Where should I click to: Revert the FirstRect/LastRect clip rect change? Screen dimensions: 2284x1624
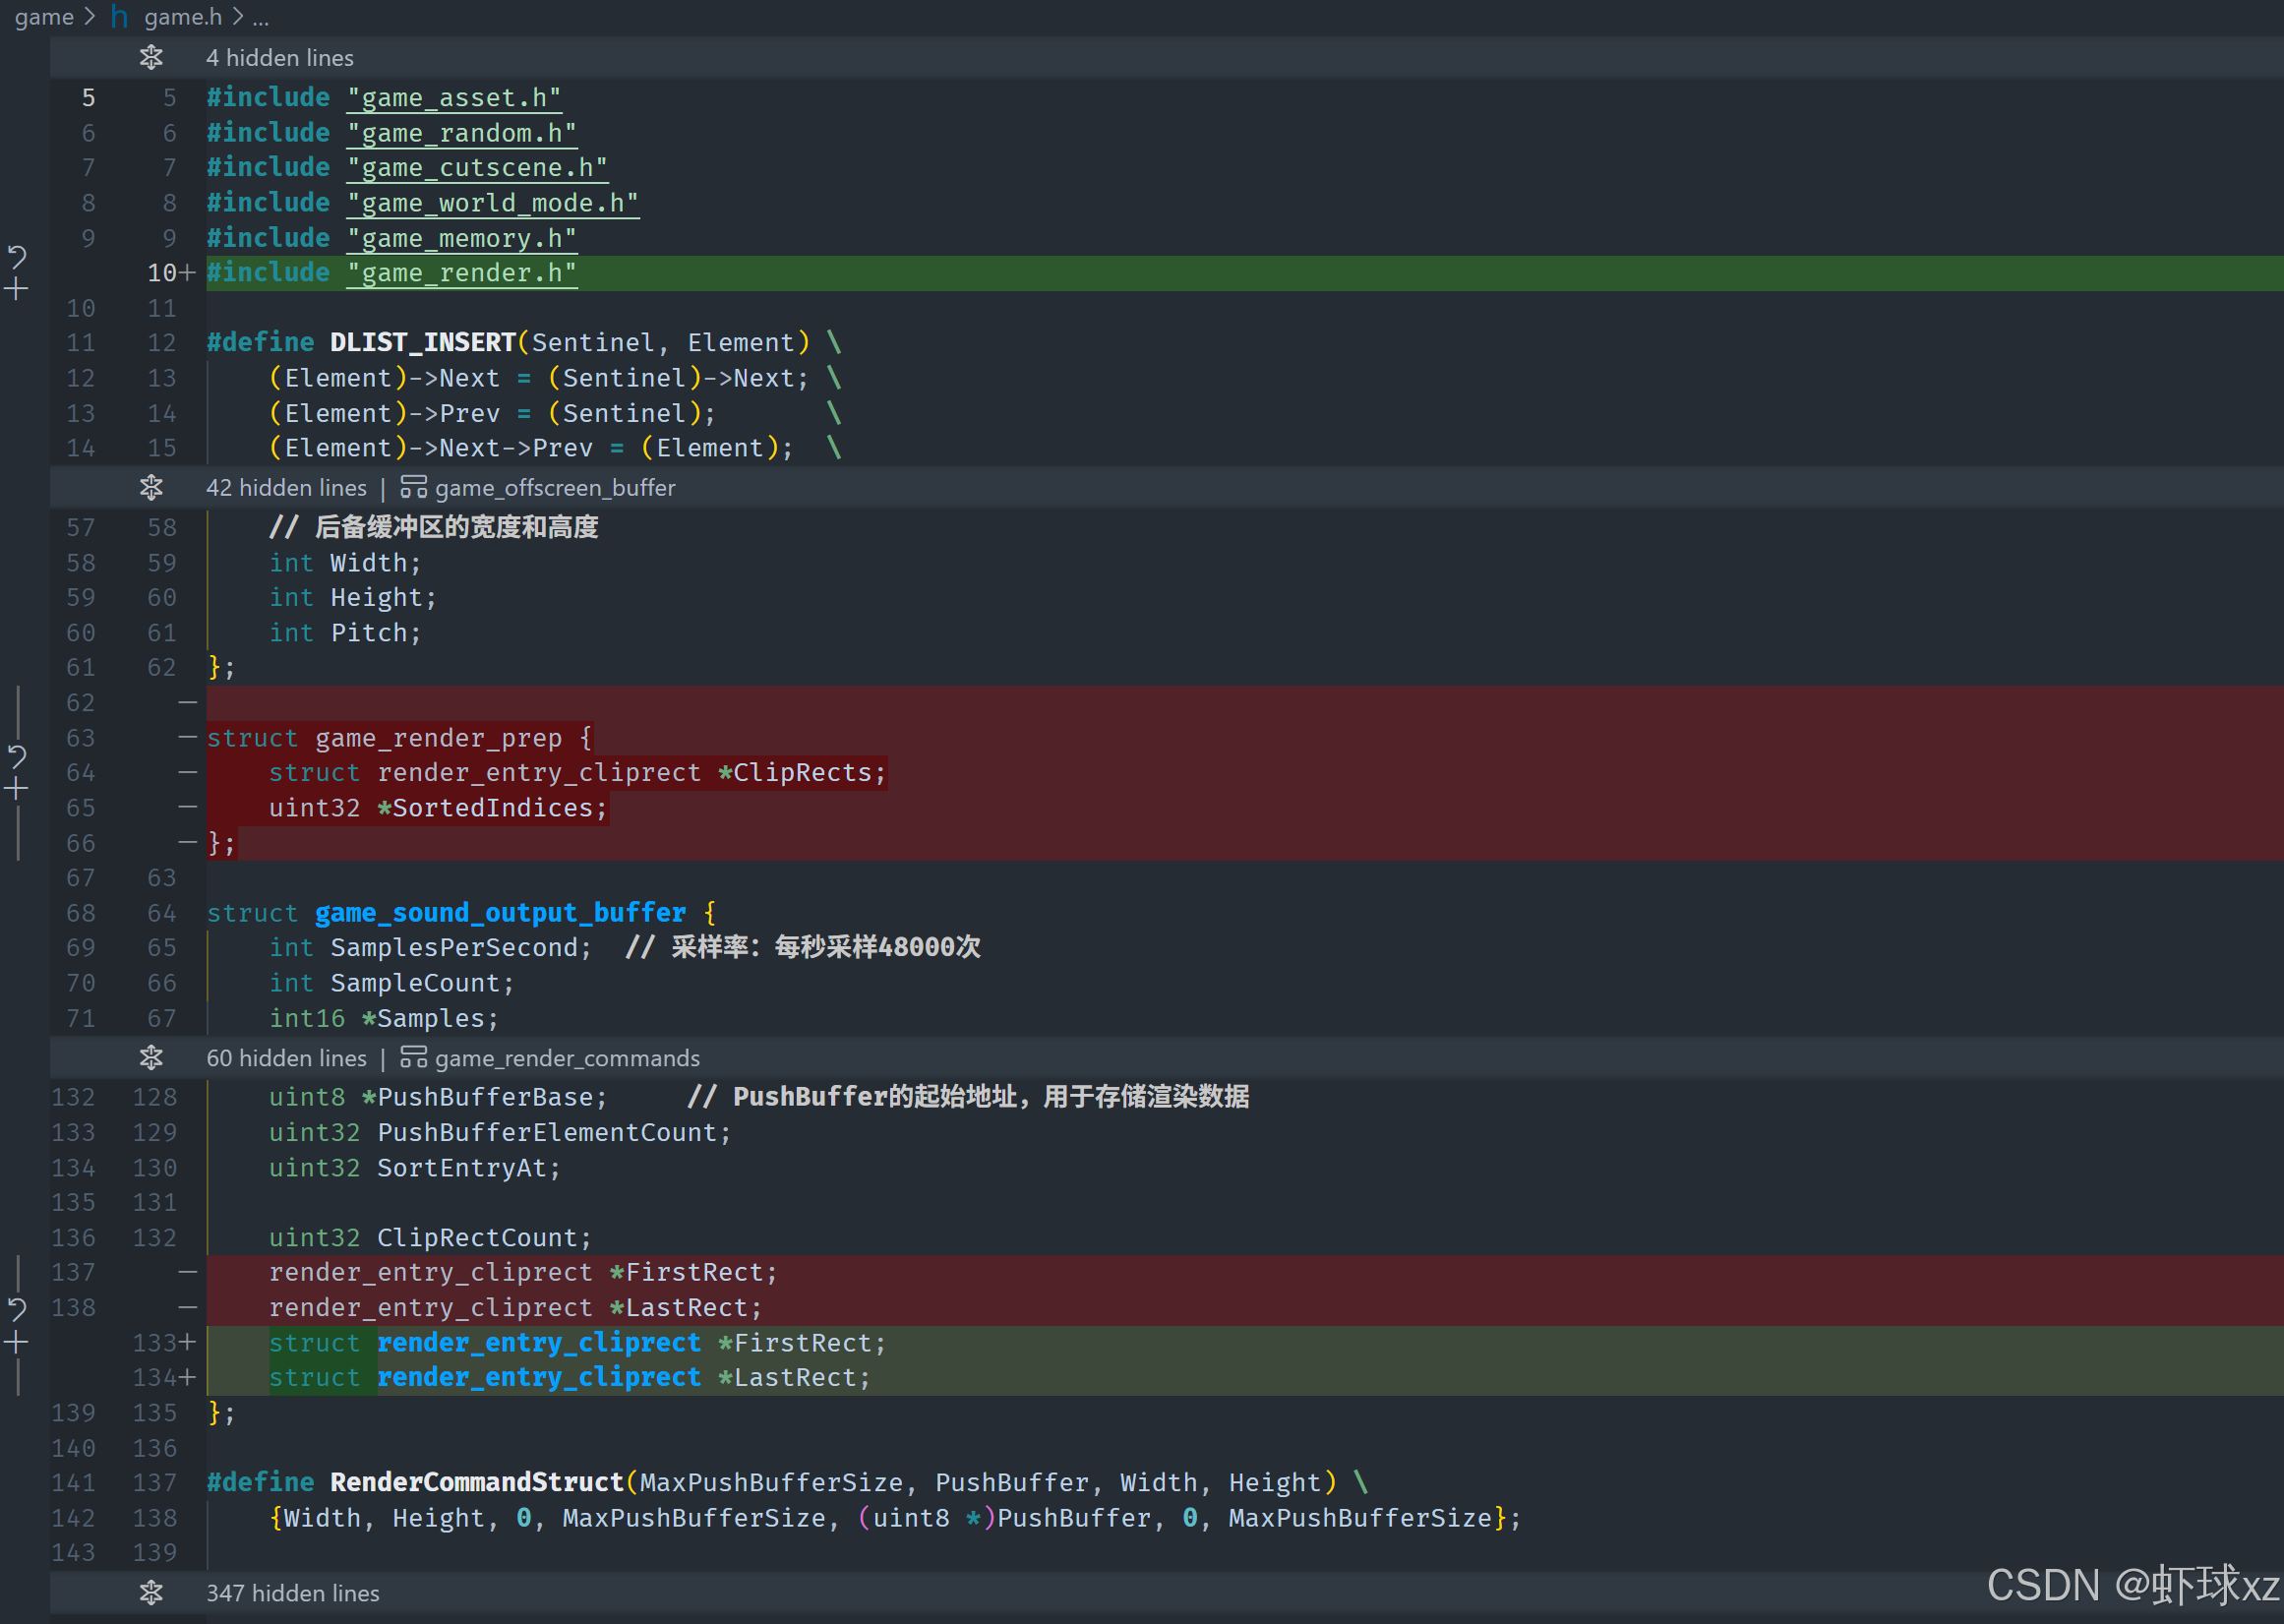click(17, 1308)
